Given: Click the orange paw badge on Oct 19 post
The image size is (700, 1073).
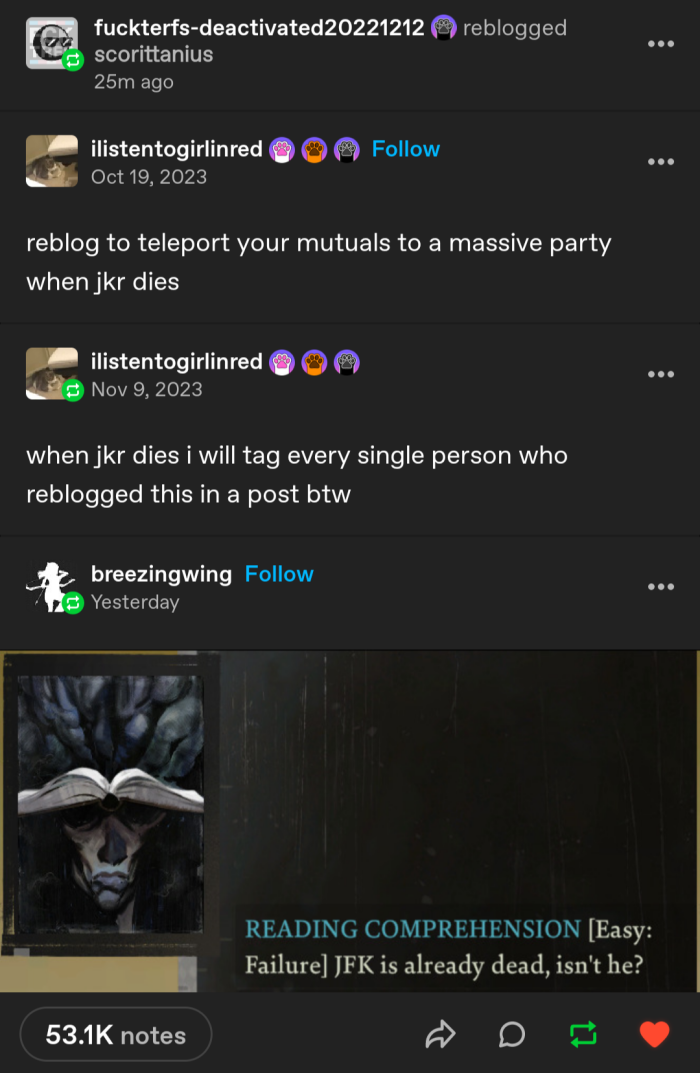Looking at the screenshot, I should click(x=314, y=150).
